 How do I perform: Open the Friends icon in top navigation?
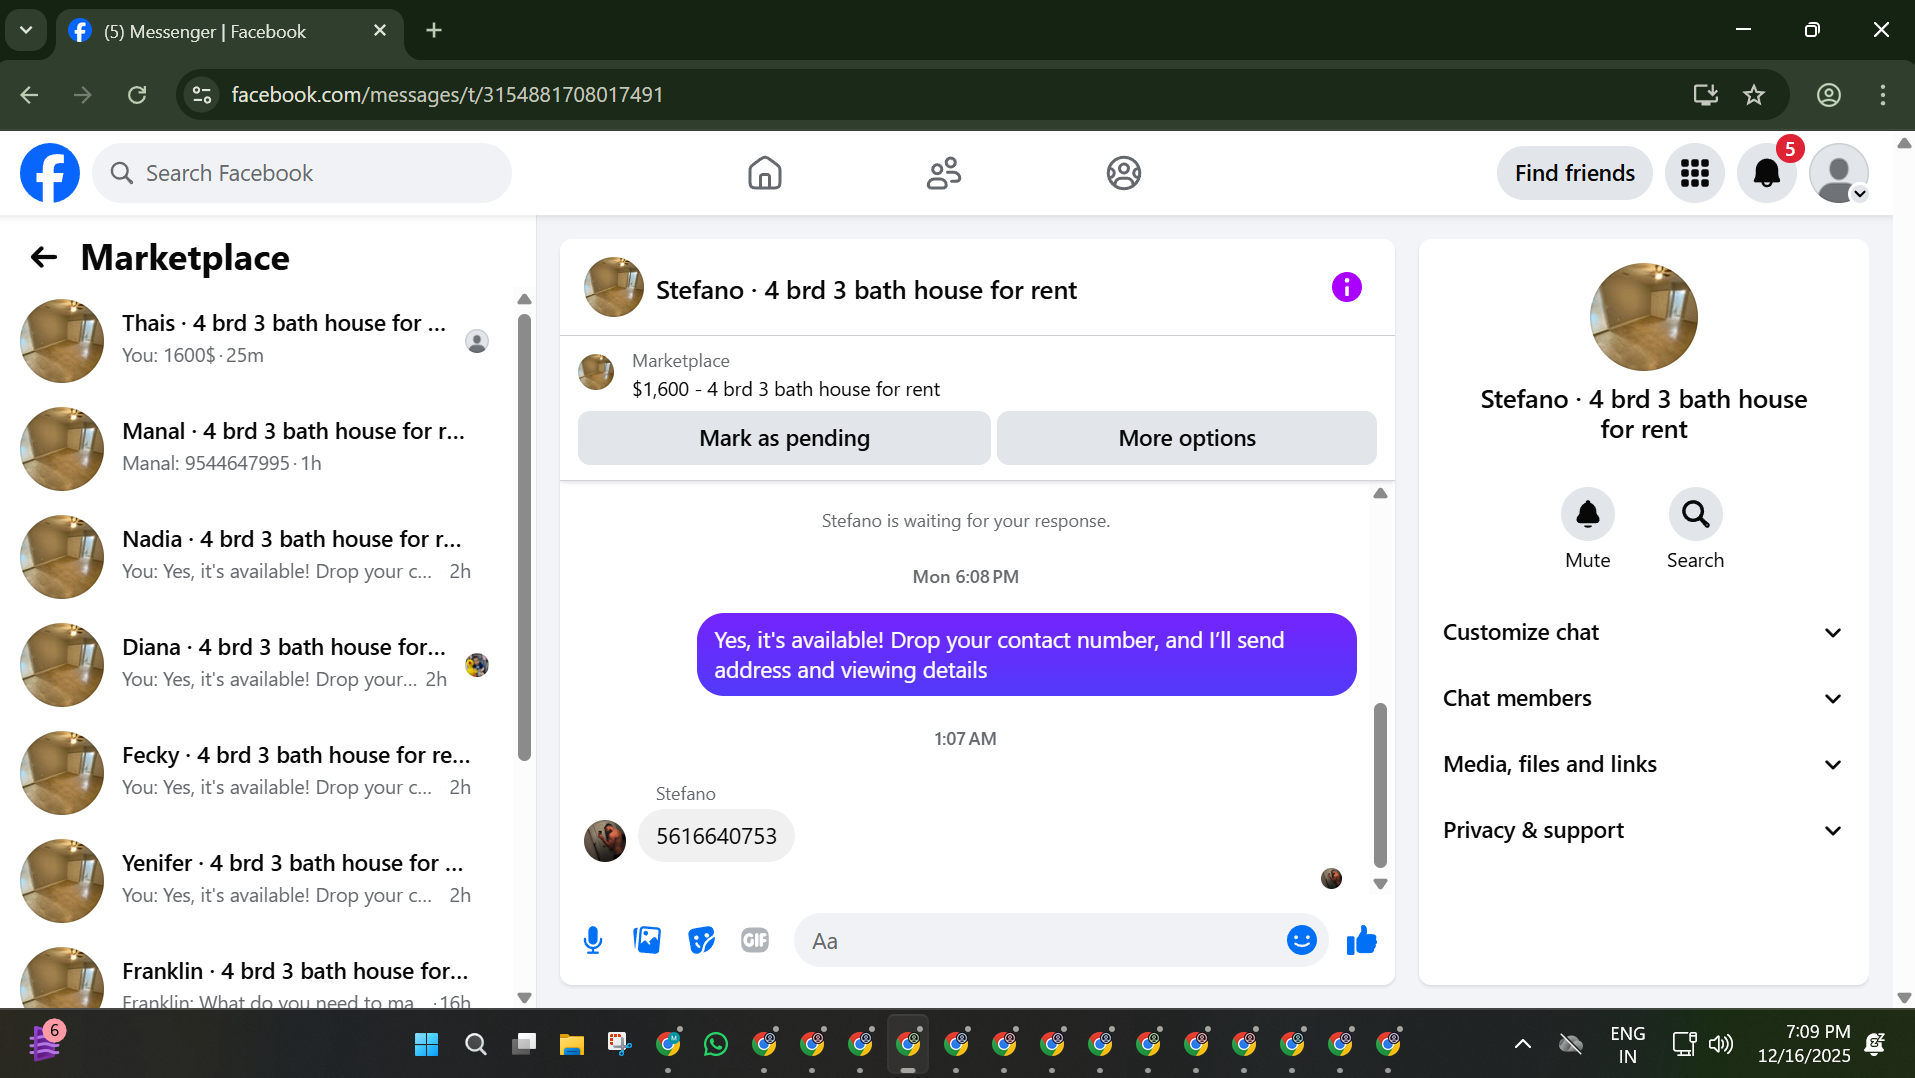[x=943, y=173]
